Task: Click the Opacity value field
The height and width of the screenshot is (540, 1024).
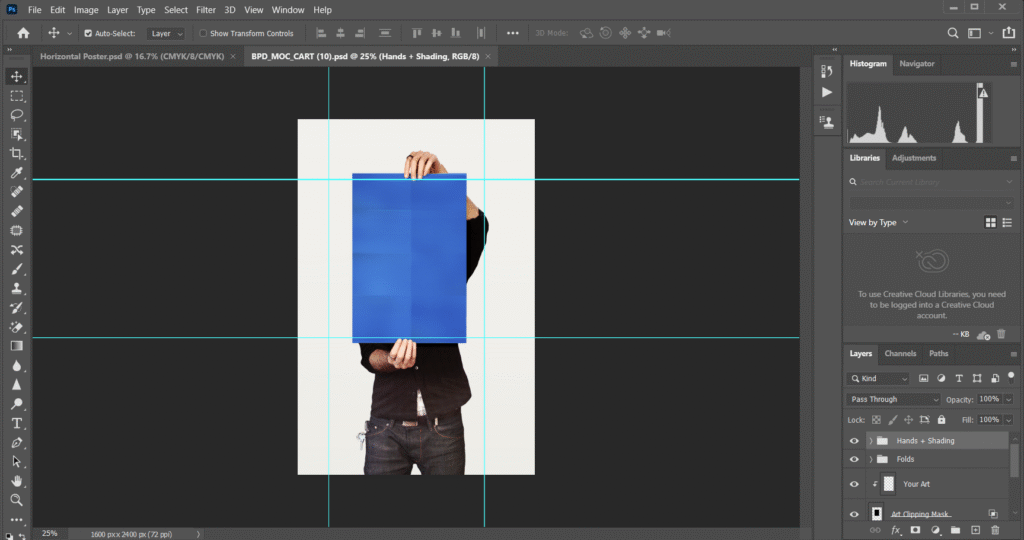Action: click(988, 399)
